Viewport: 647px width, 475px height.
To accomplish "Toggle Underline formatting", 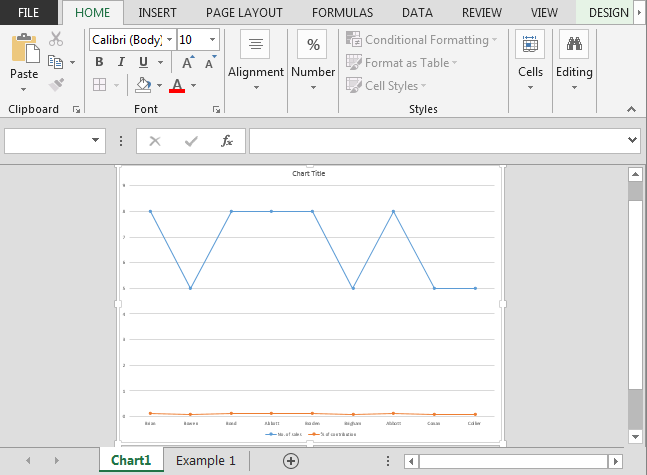I will coord(143,62).
